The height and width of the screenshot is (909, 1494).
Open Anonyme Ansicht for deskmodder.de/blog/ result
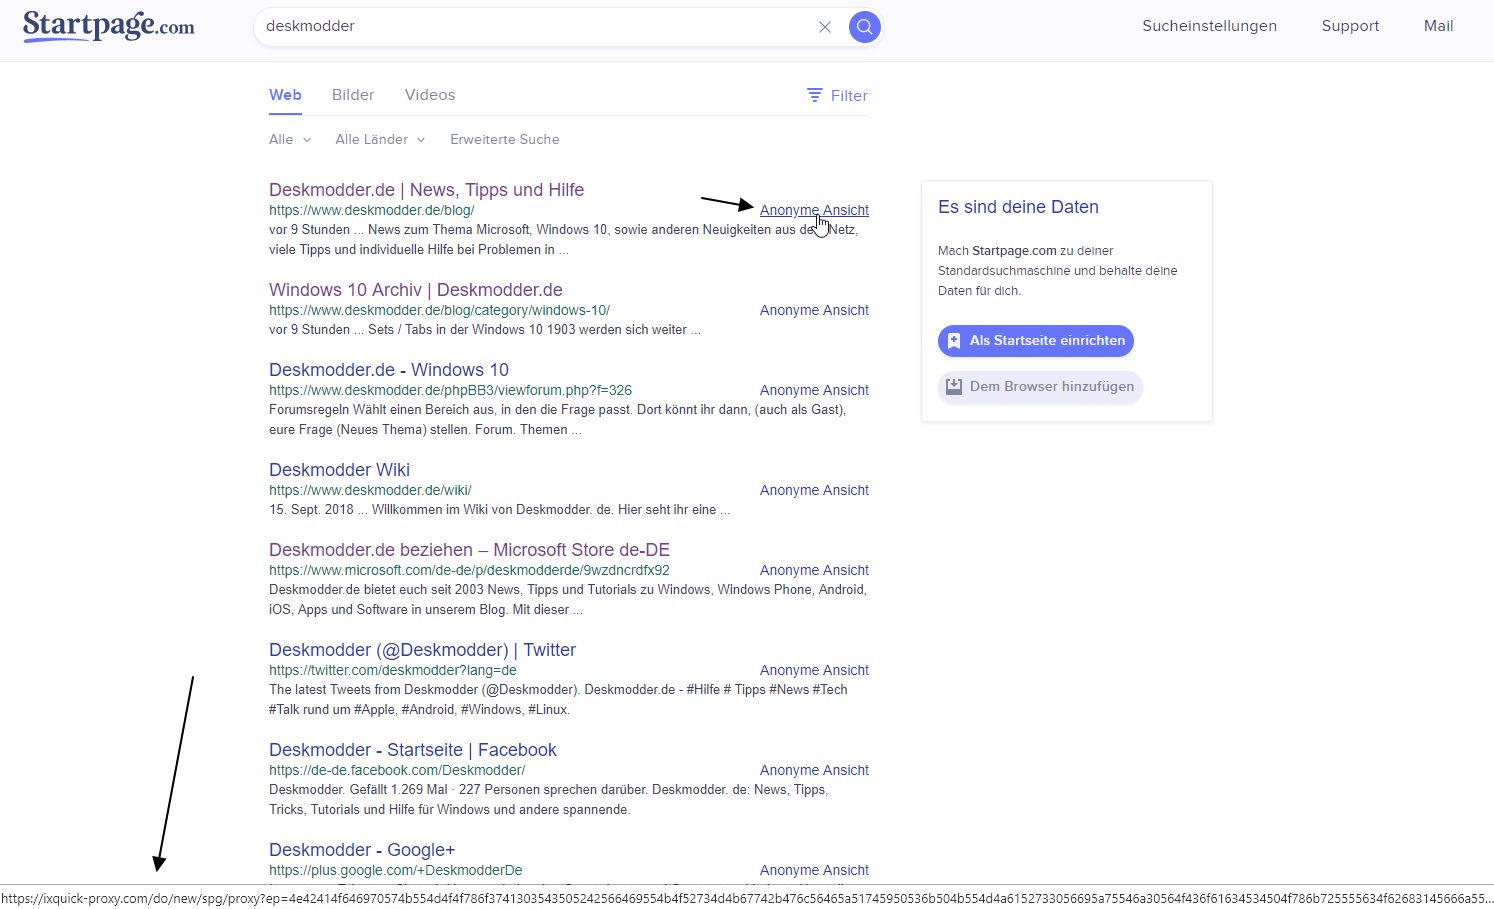814,210
